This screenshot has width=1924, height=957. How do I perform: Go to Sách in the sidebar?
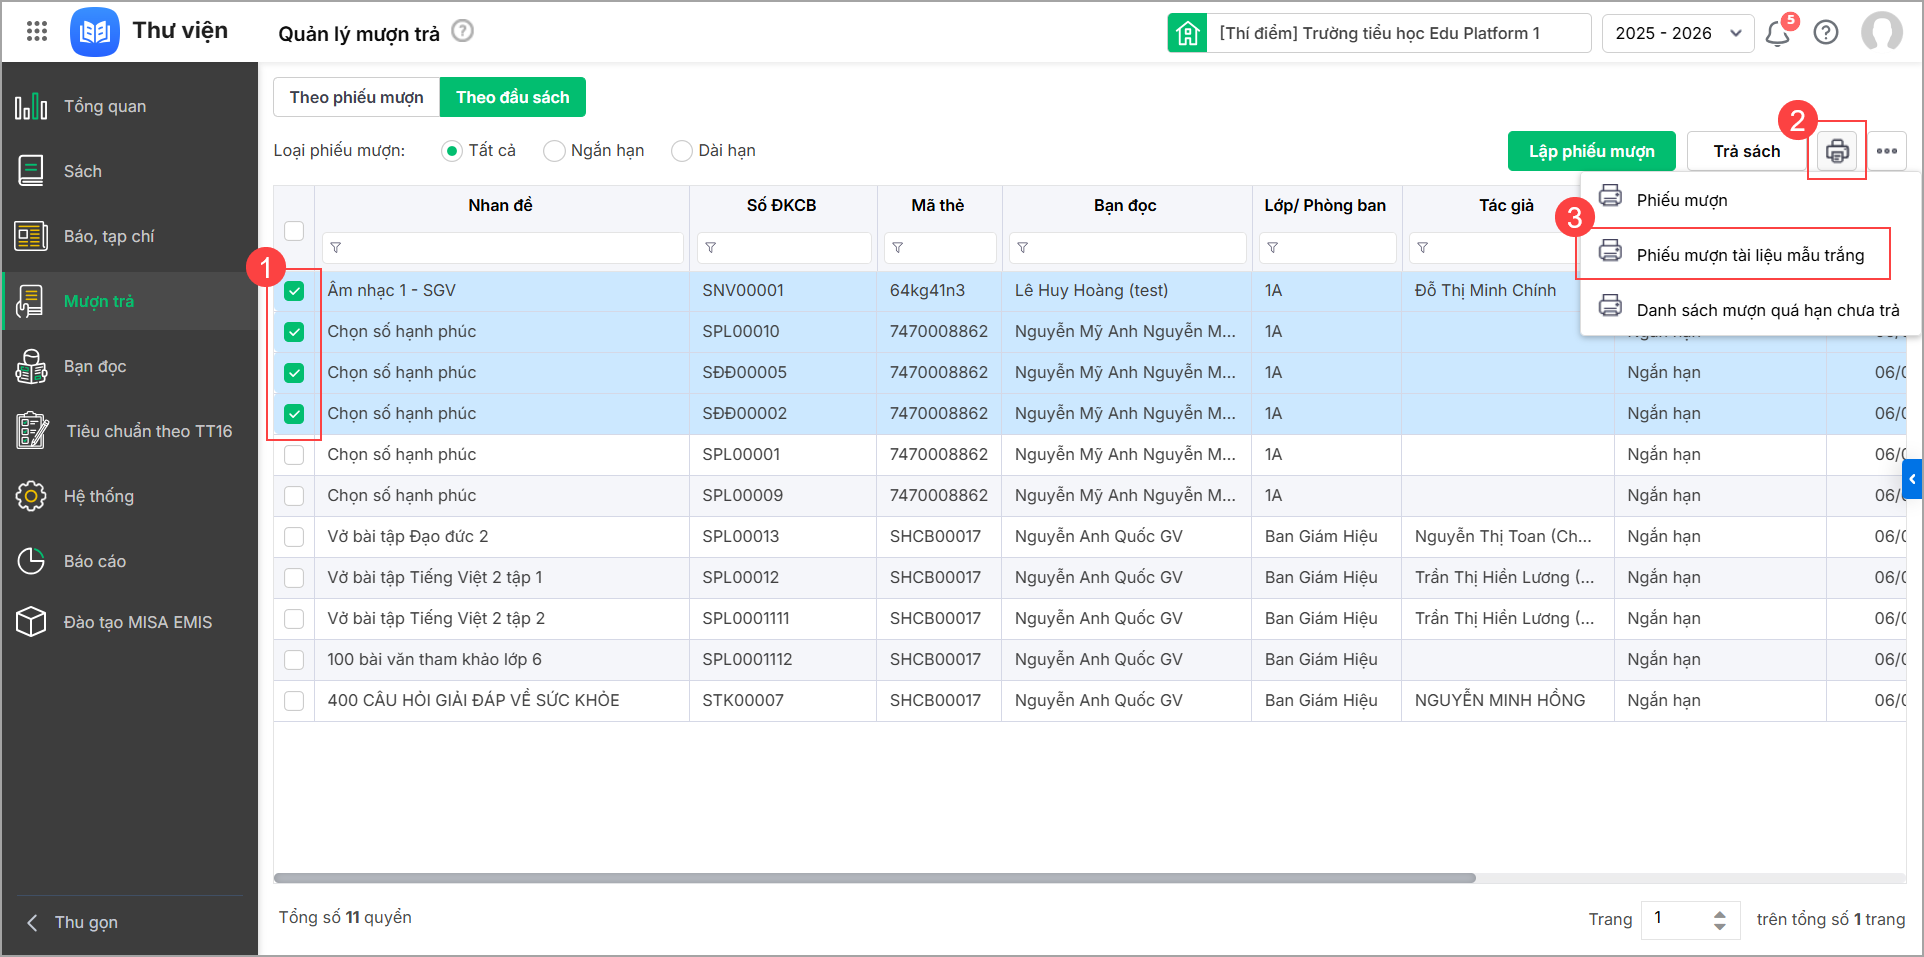click(83, 171)
